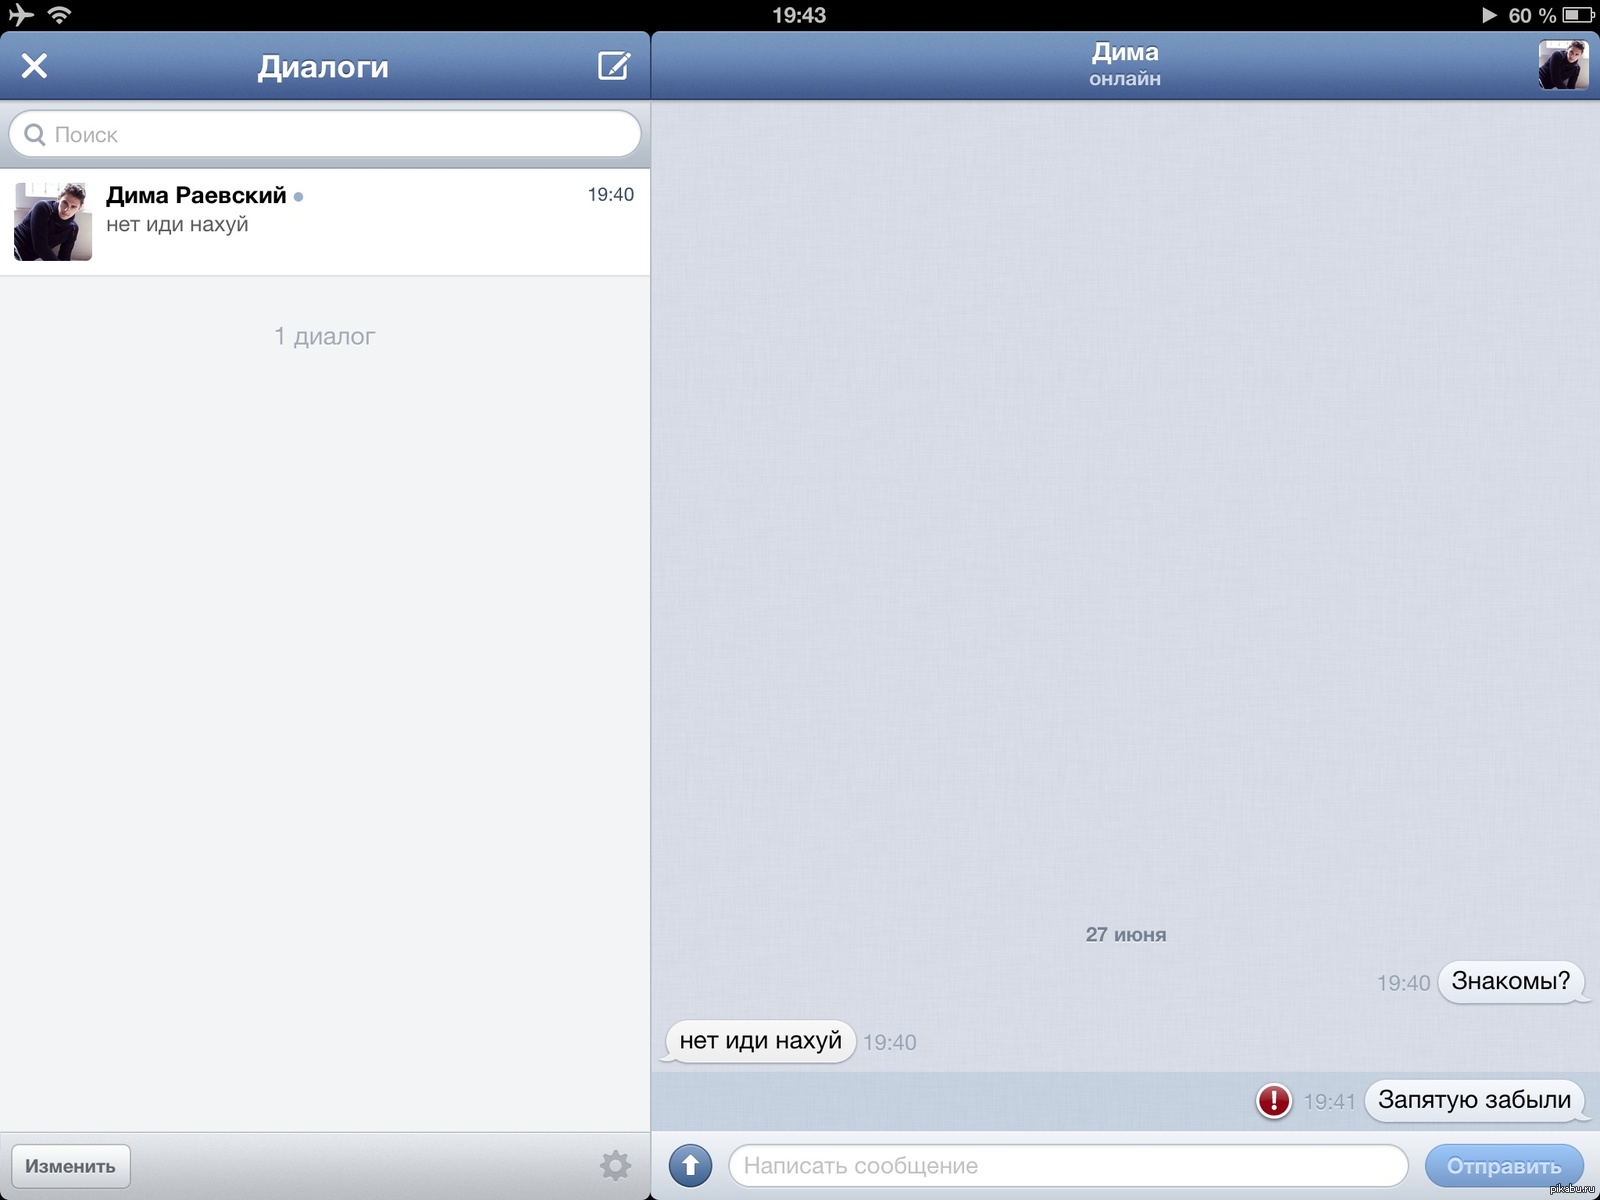This screenshot has width=1600, height=1200.
Task: Tap the Дима онлайн chat header title
Action: pos(1125,64)
